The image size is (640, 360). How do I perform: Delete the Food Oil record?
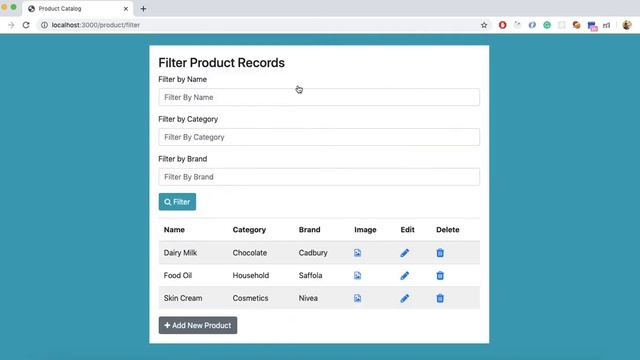440,276
